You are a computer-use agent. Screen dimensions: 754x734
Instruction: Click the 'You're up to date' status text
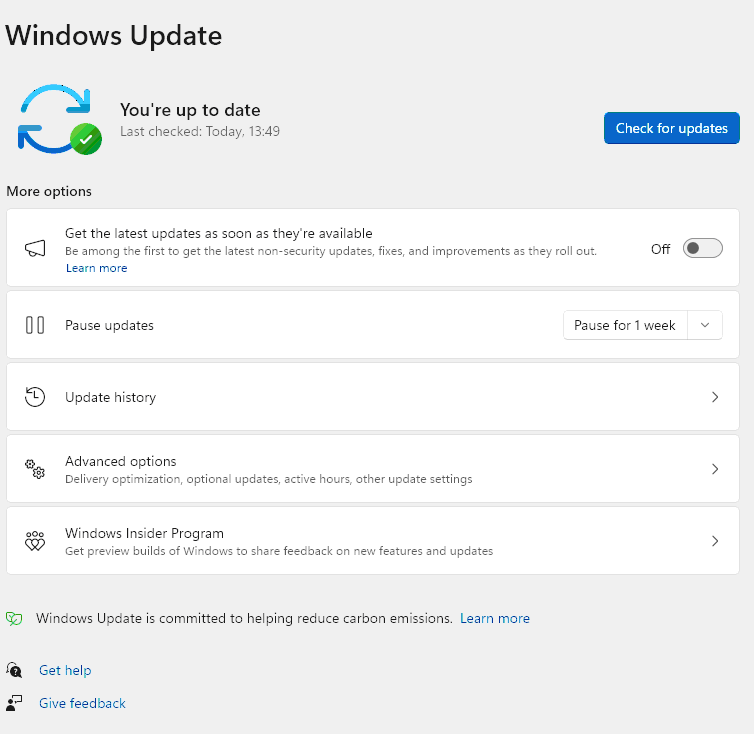pyautogui.click(x=190, y=110)
